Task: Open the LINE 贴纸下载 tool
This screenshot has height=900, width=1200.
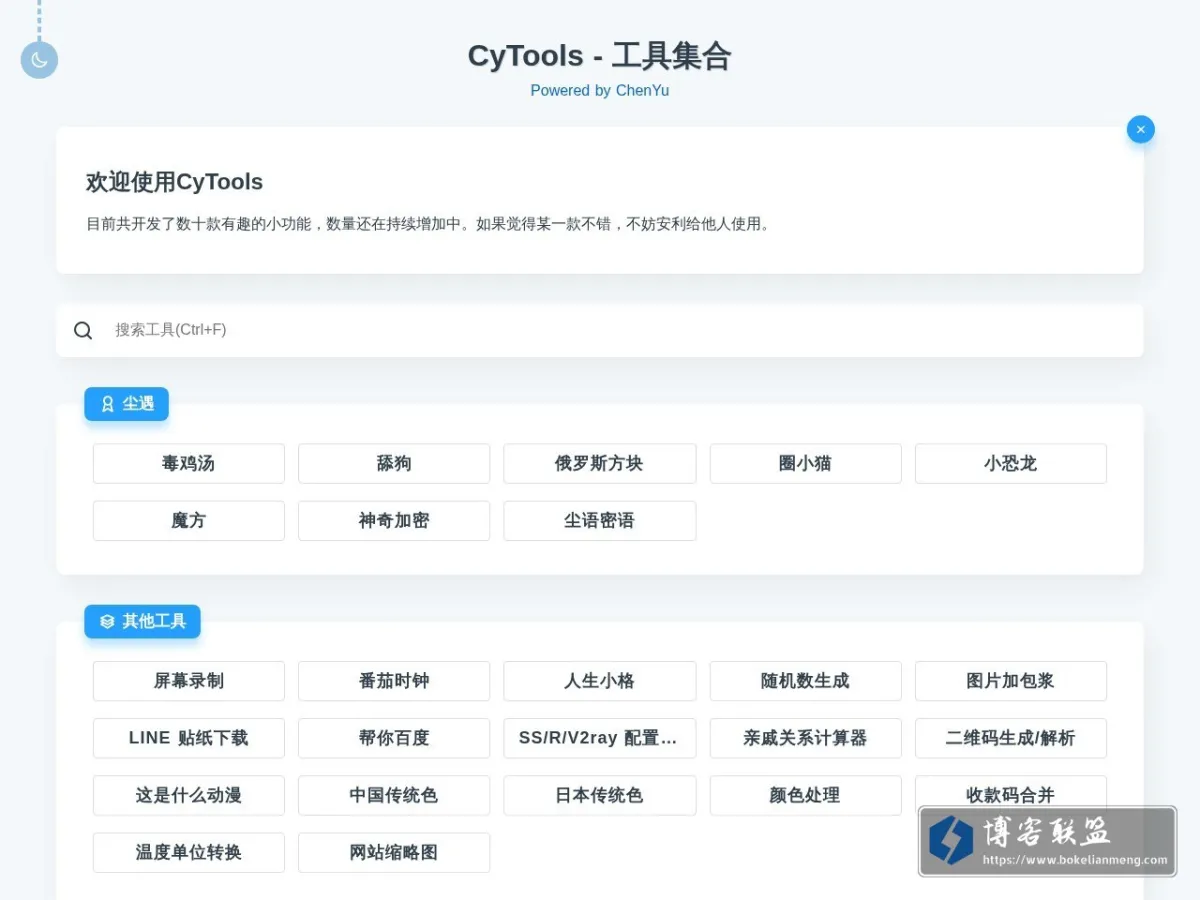Action: [189, 738]
